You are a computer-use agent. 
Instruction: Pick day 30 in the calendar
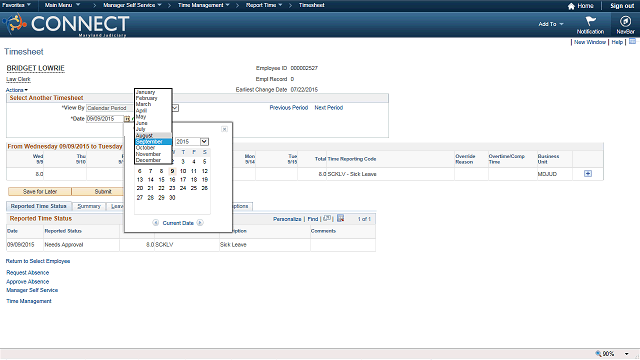pos(172,198)
